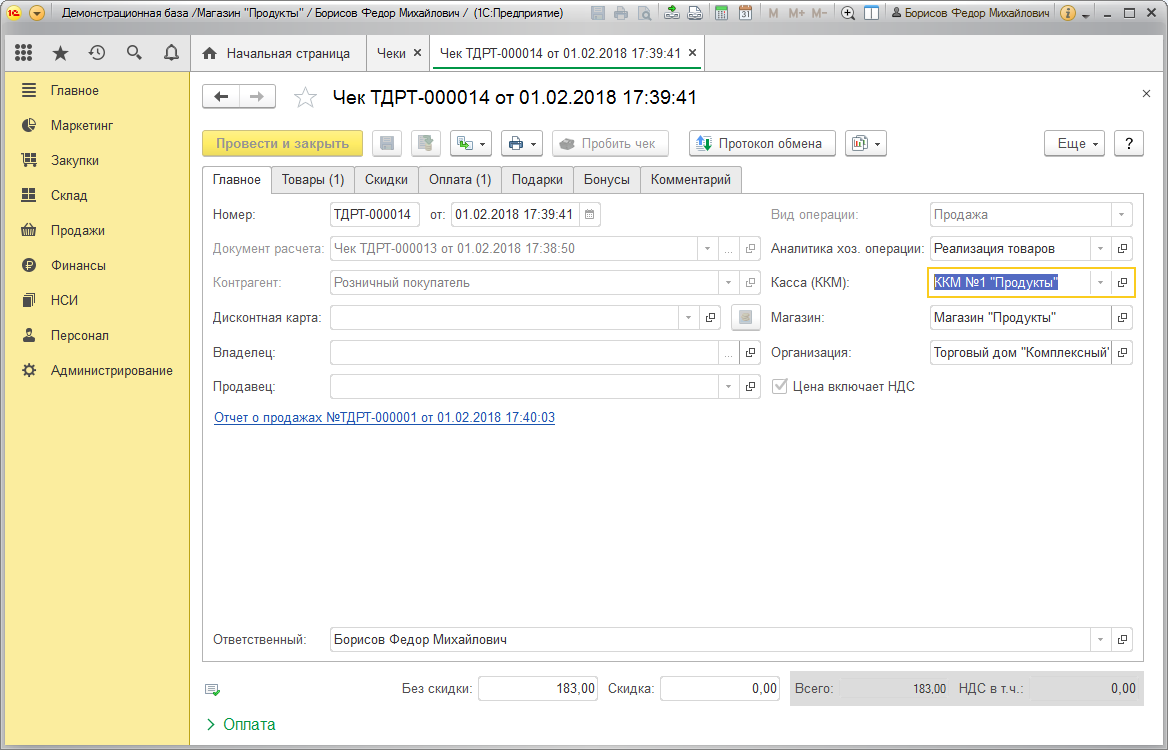The image size is (1168, 750).
Task: Post the document icon button
Action: (426, 144)
